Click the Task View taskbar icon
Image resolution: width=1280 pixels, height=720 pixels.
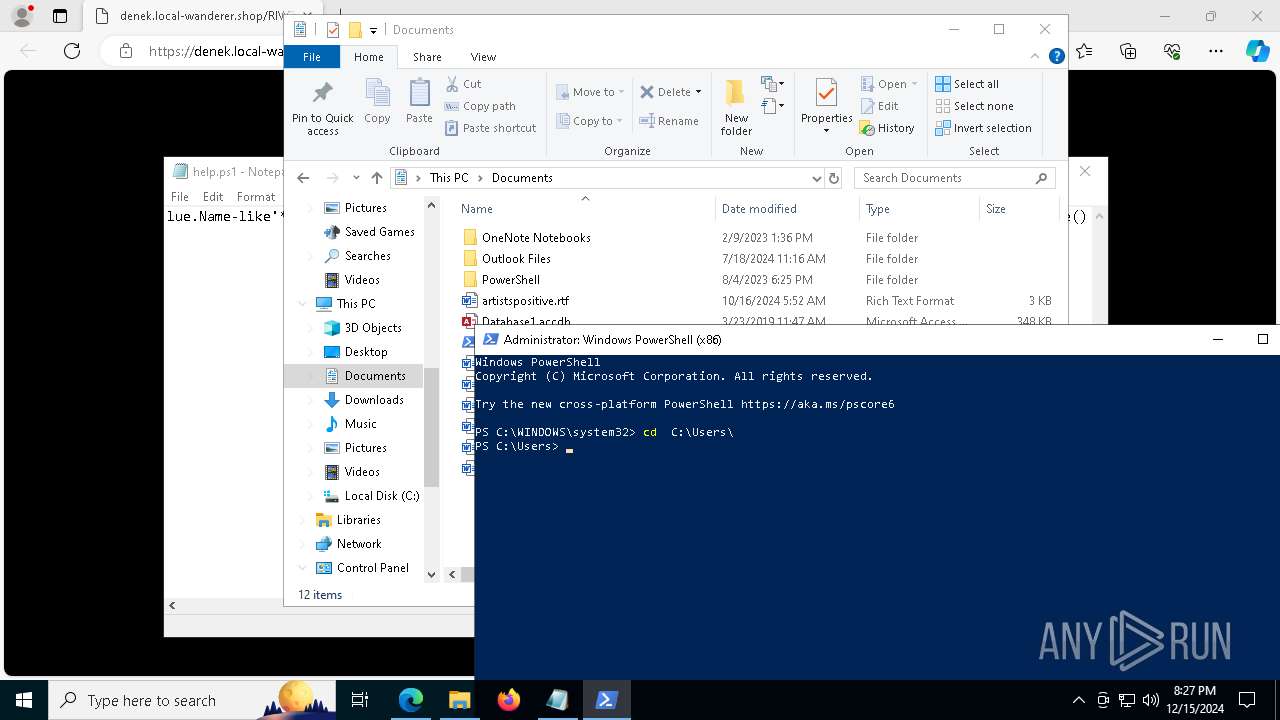click(361, 700)
